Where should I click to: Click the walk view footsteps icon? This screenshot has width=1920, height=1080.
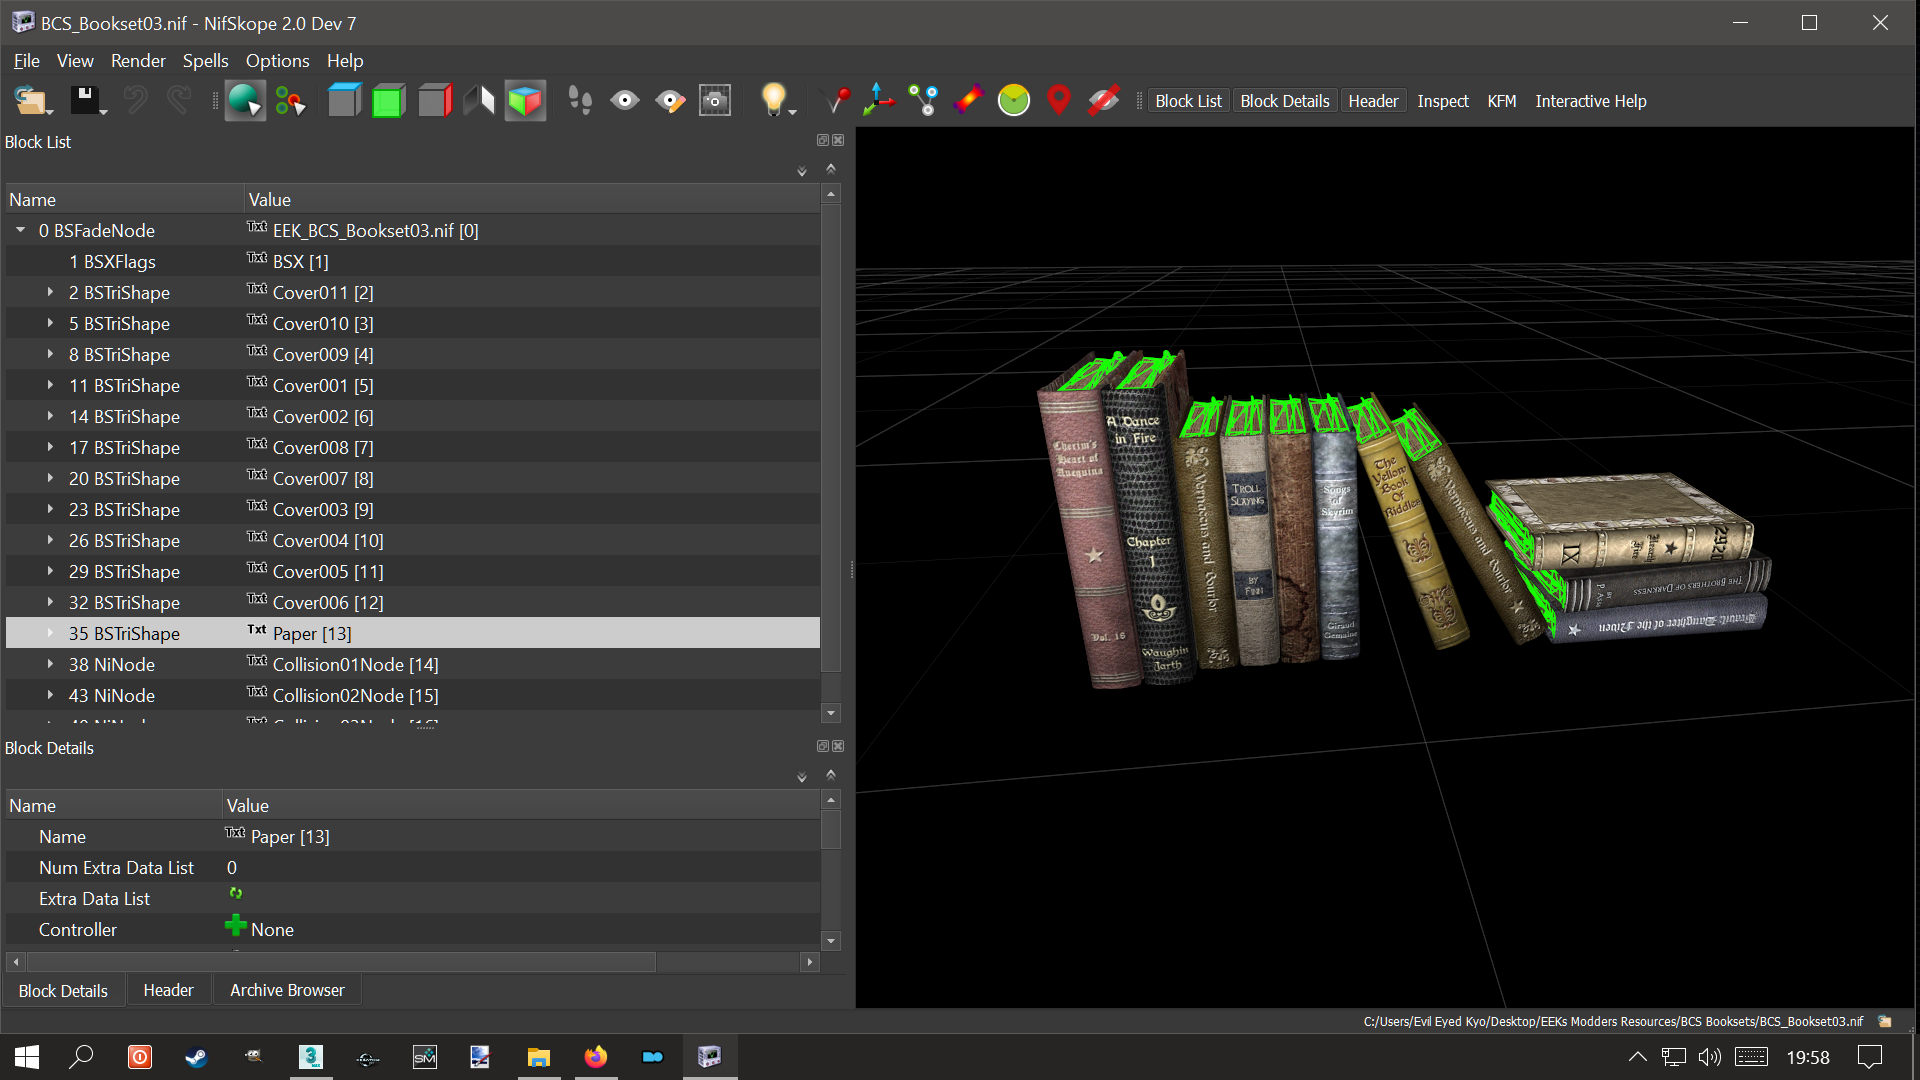tap(580, 101)
